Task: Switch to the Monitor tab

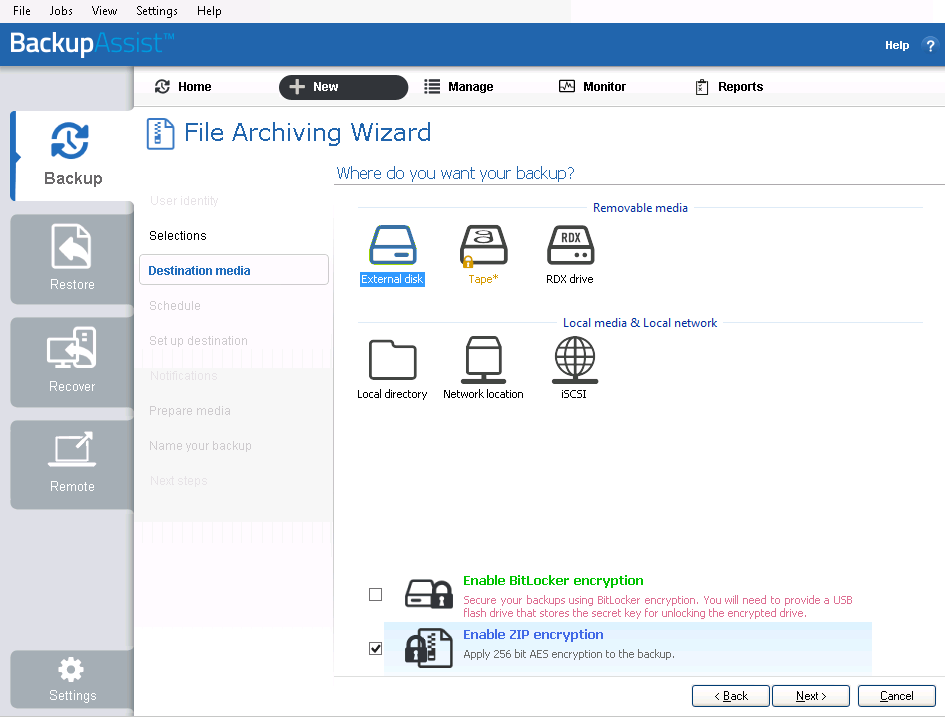Action: [592, 87]
